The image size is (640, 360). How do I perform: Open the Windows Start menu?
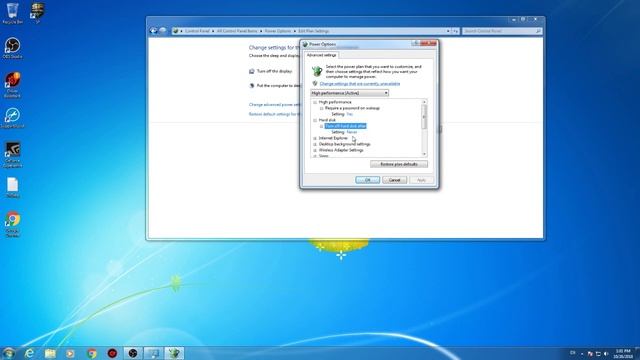tap(9, 353)
